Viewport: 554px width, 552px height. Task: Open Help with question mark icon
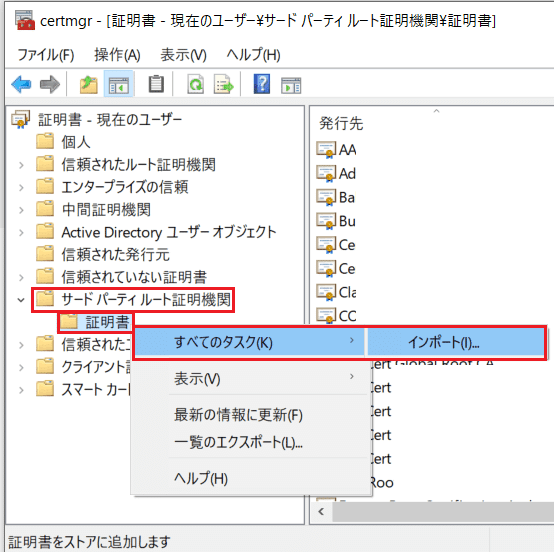pos(262,84)
